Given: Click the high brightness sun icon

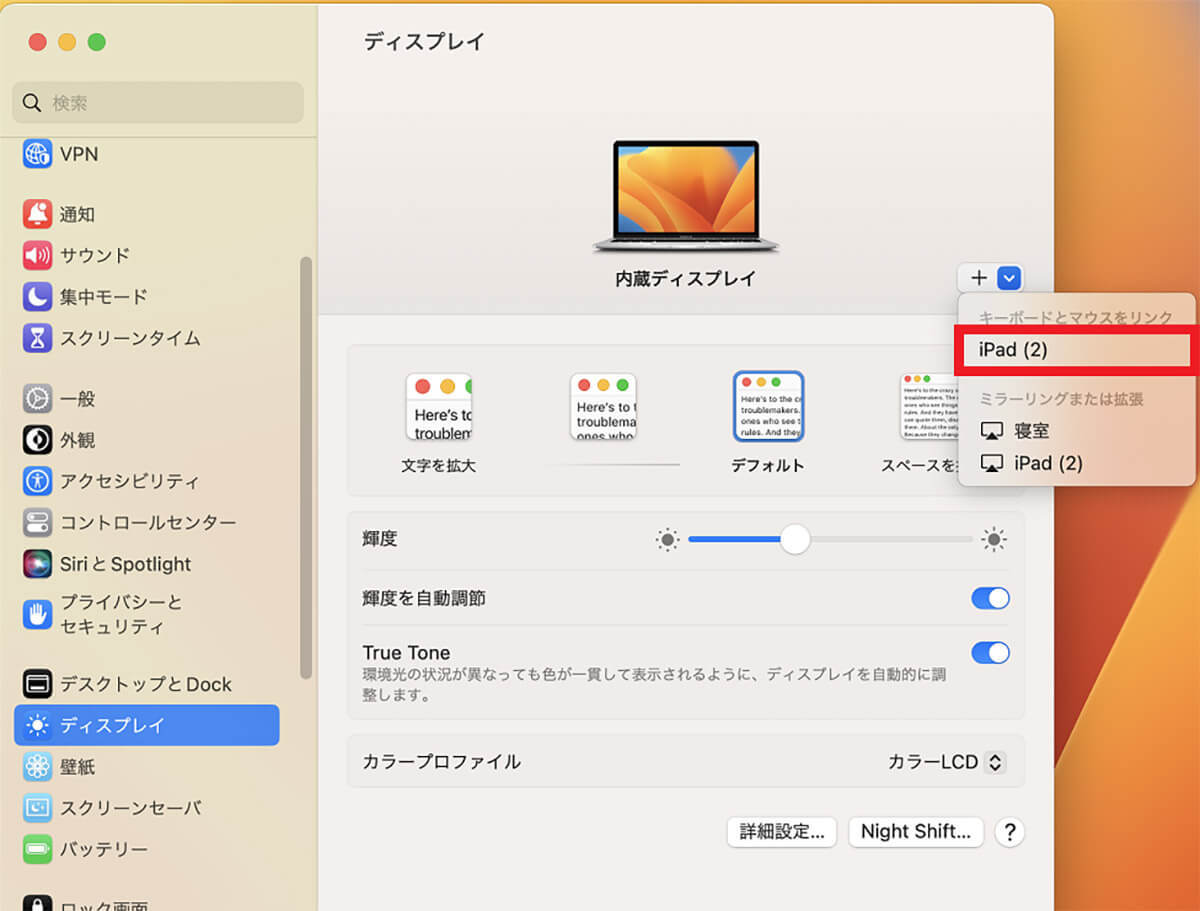Looking at the screenshot, I should [993, 540].
